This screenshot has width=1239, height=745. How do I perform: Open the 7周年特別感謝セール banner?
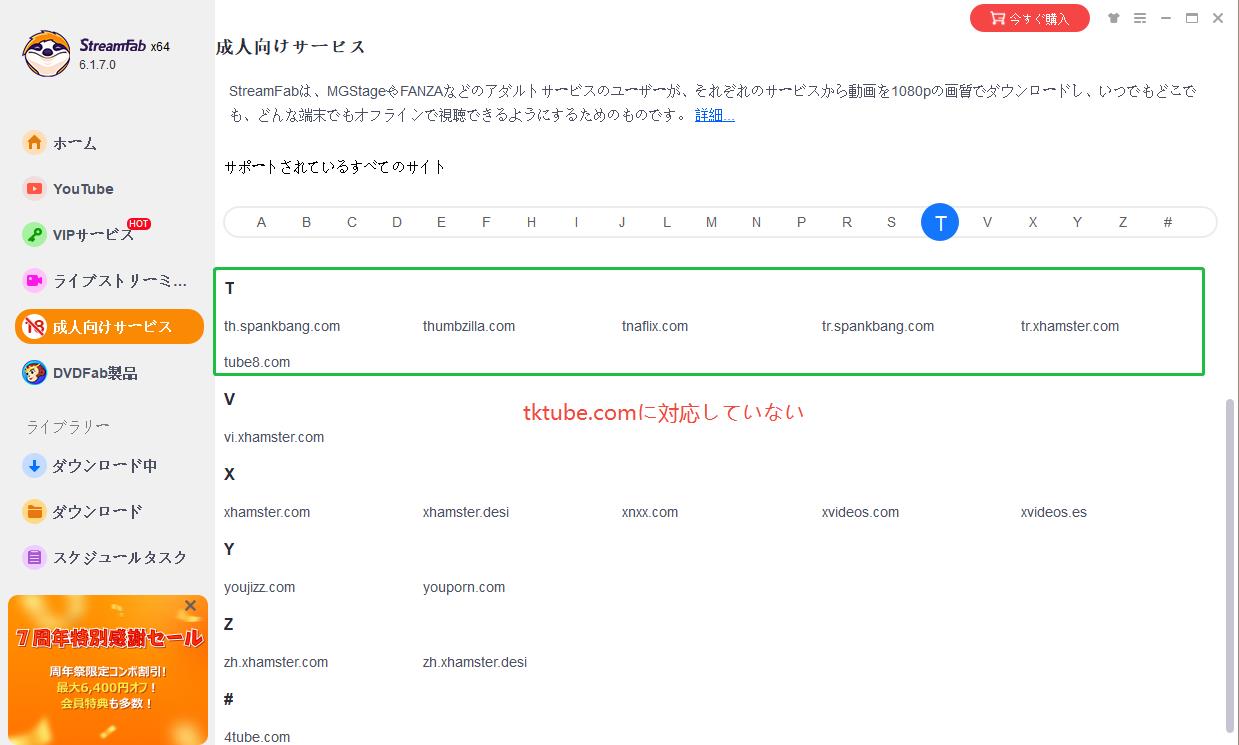click(x=108, y=670)
